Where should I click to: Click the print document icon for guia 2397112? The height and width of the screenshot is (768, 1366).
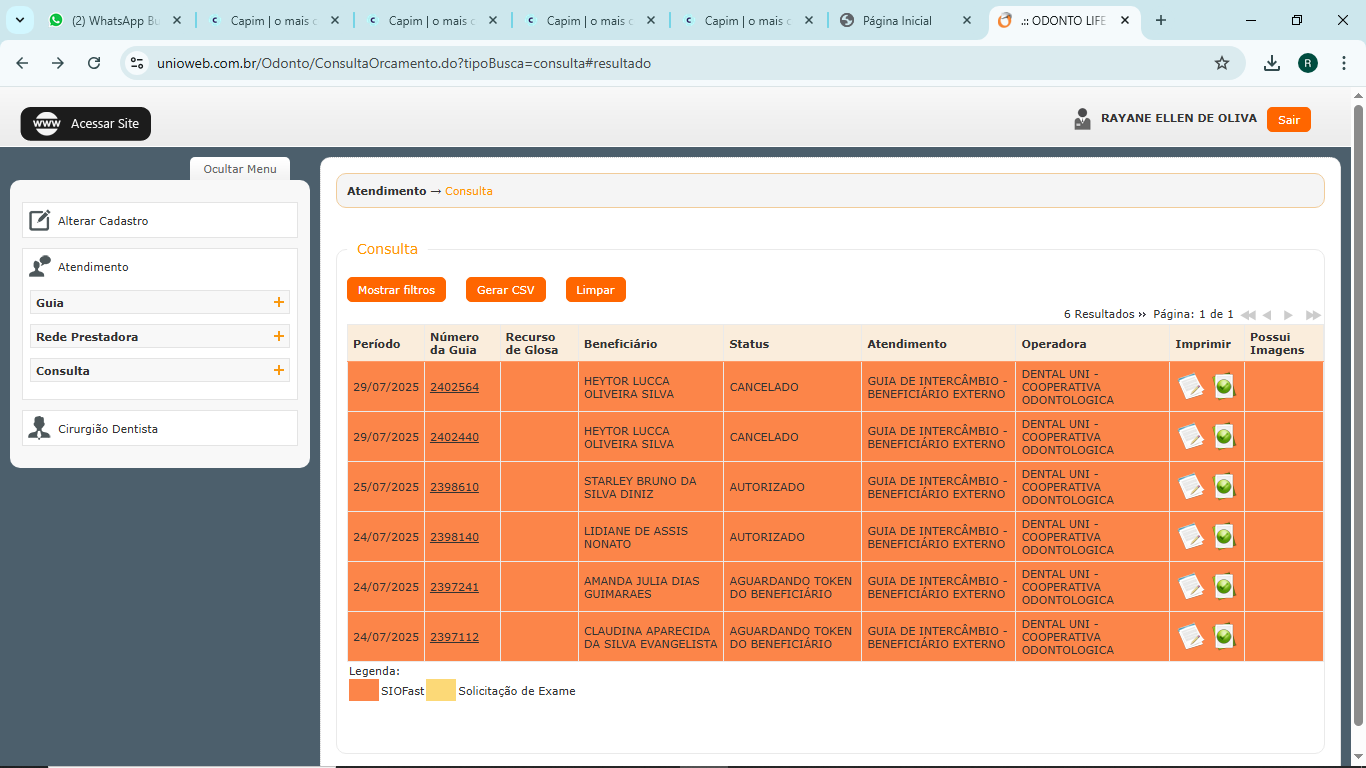tap(1190, 636)
